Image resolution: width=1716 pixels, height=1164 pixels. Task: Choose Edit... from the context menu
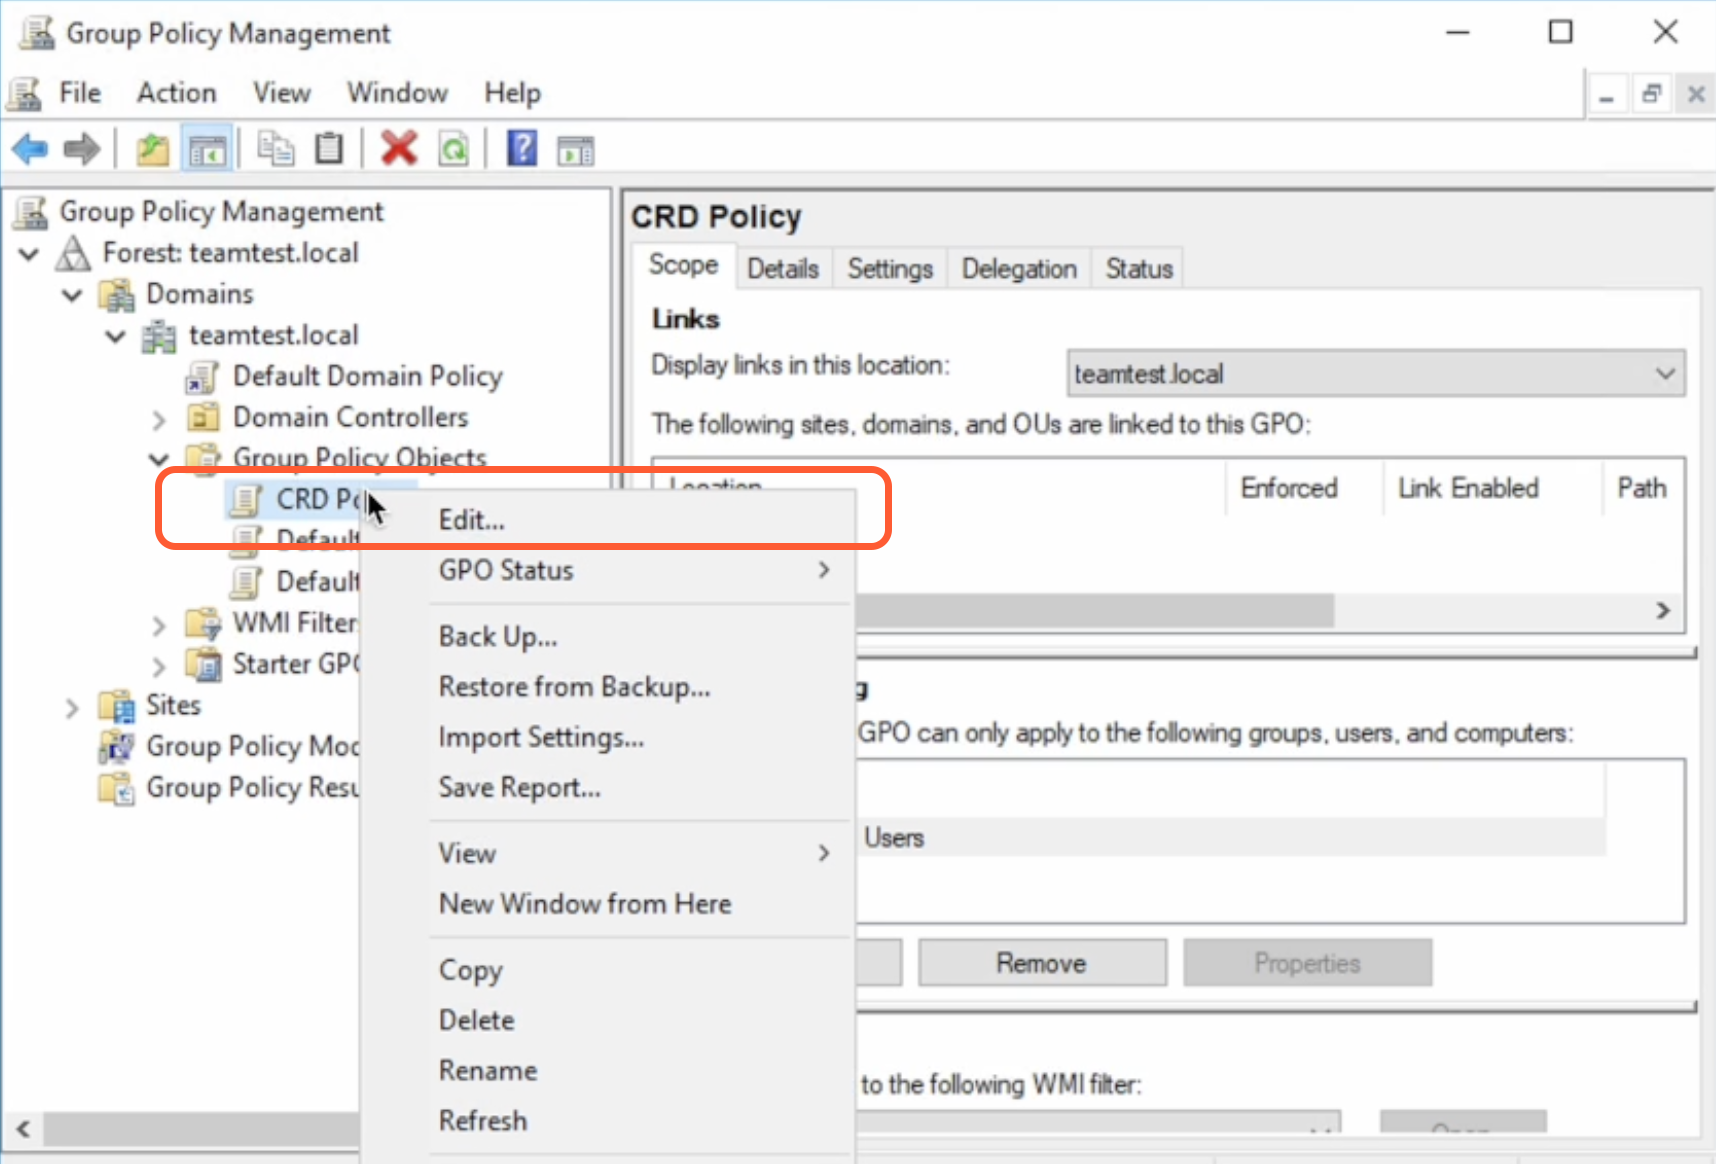click(471, 520)
